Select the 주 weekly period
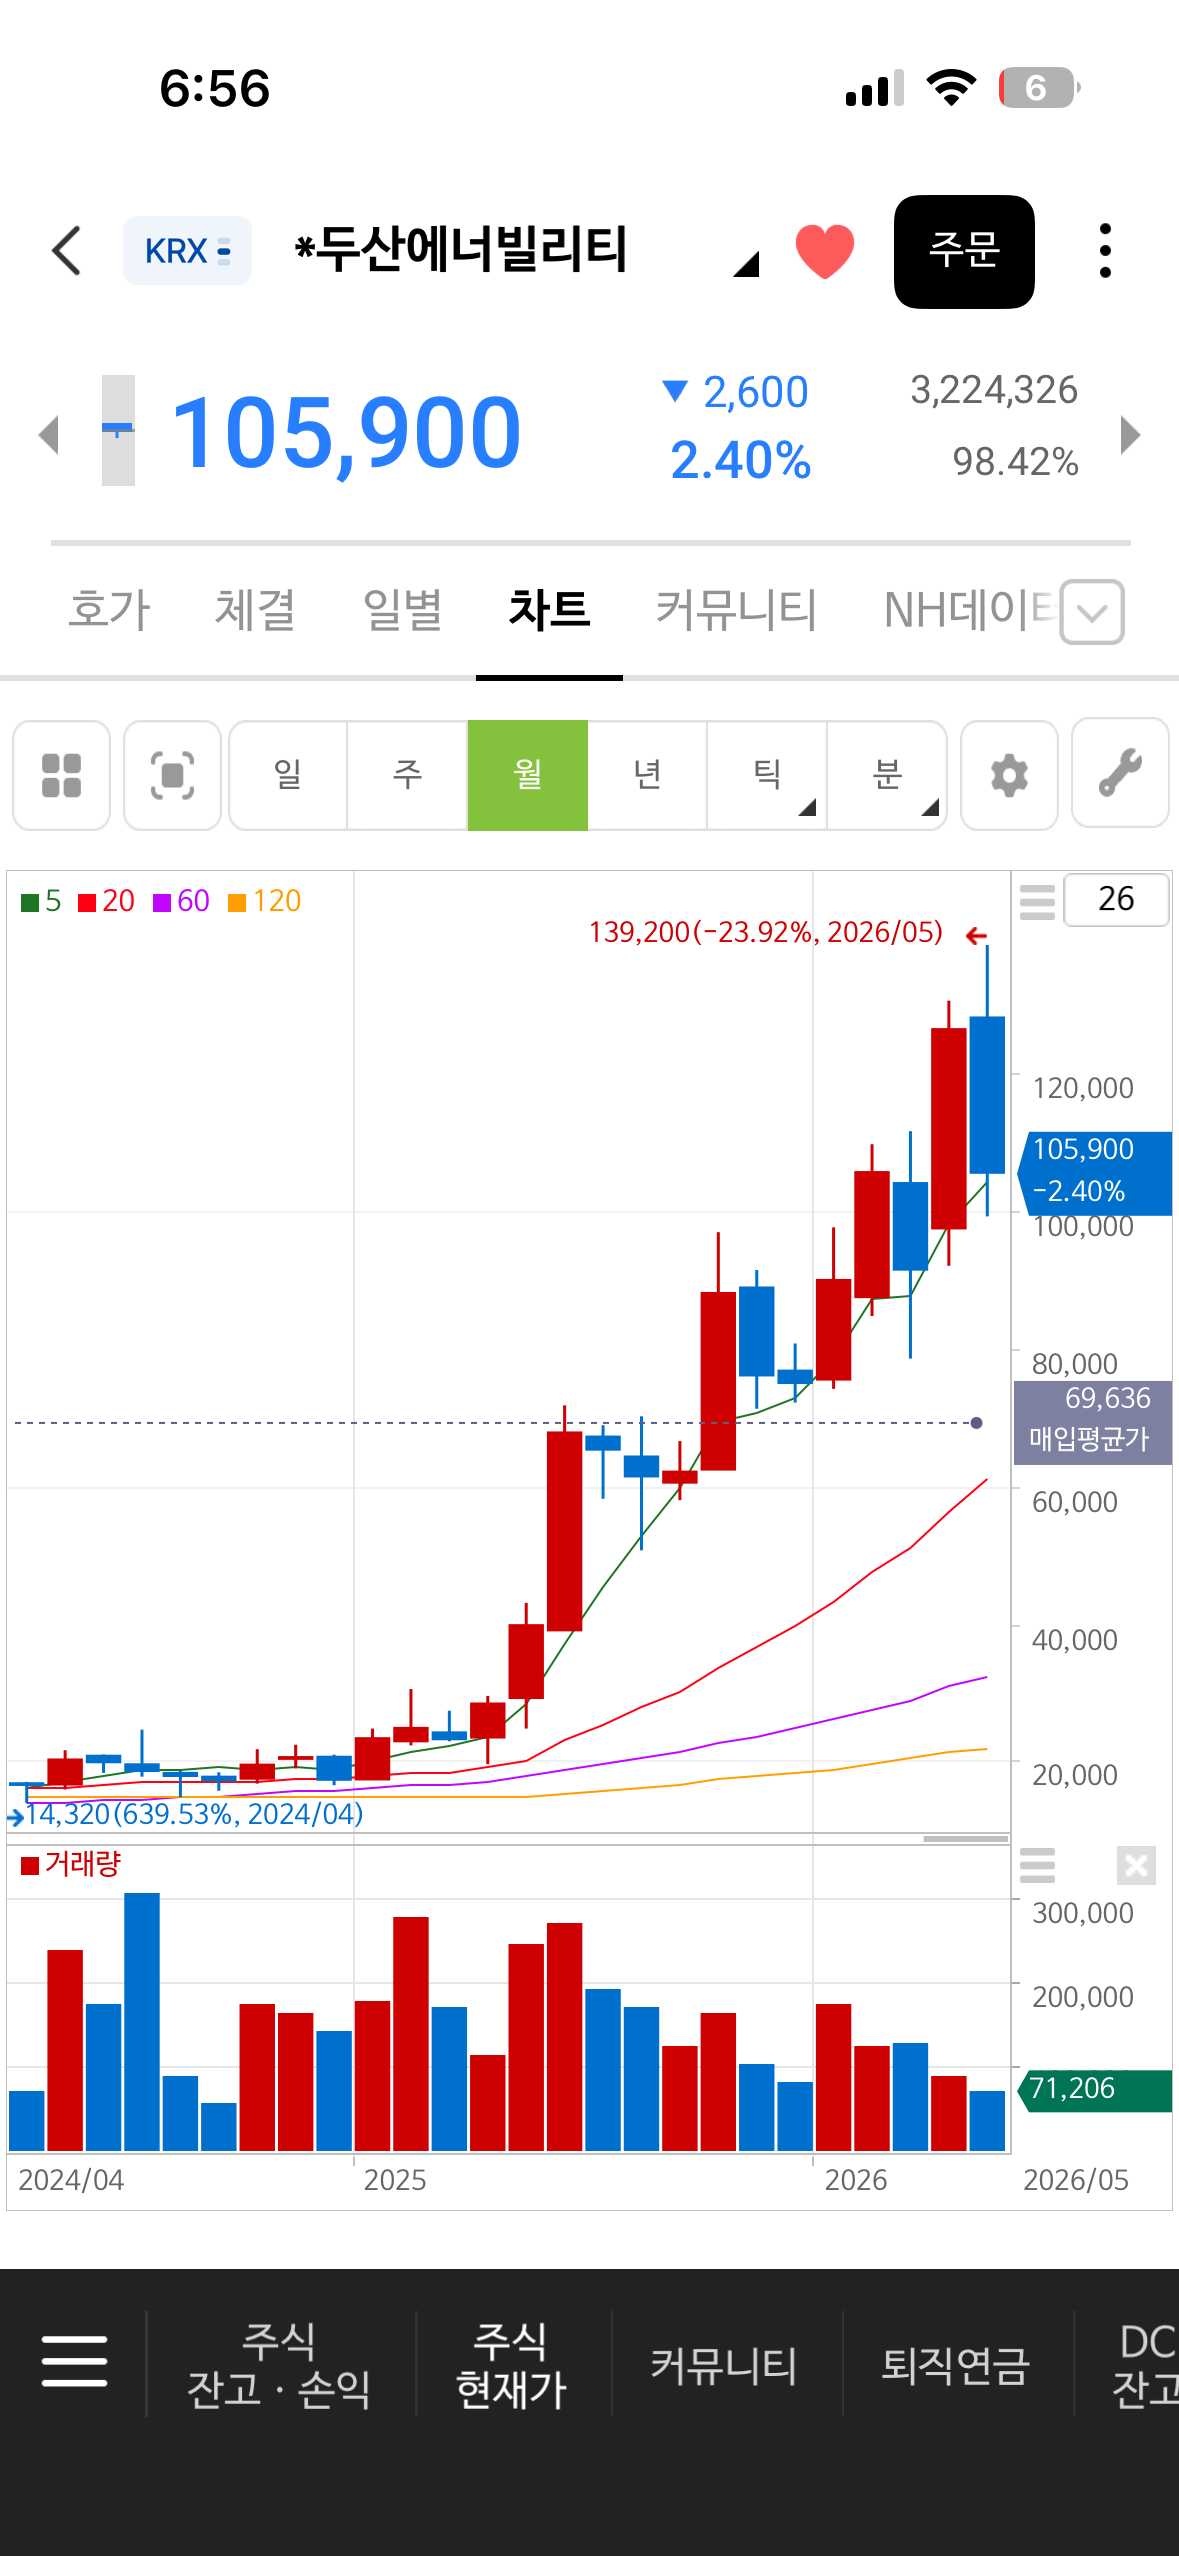The width and height of the screenshot is (1179, 2556). [x=407, y=775]
